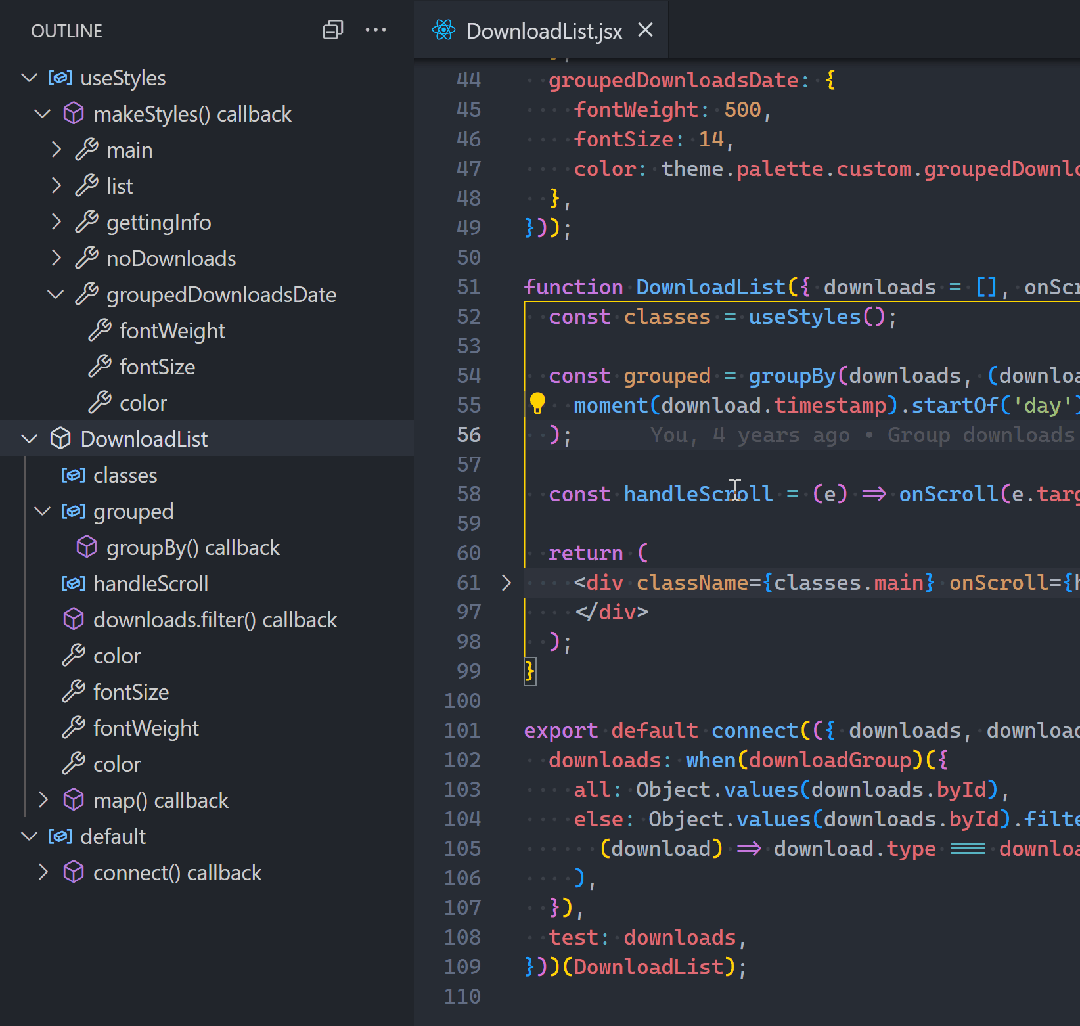Collapse the useStyles outline node

29,78
